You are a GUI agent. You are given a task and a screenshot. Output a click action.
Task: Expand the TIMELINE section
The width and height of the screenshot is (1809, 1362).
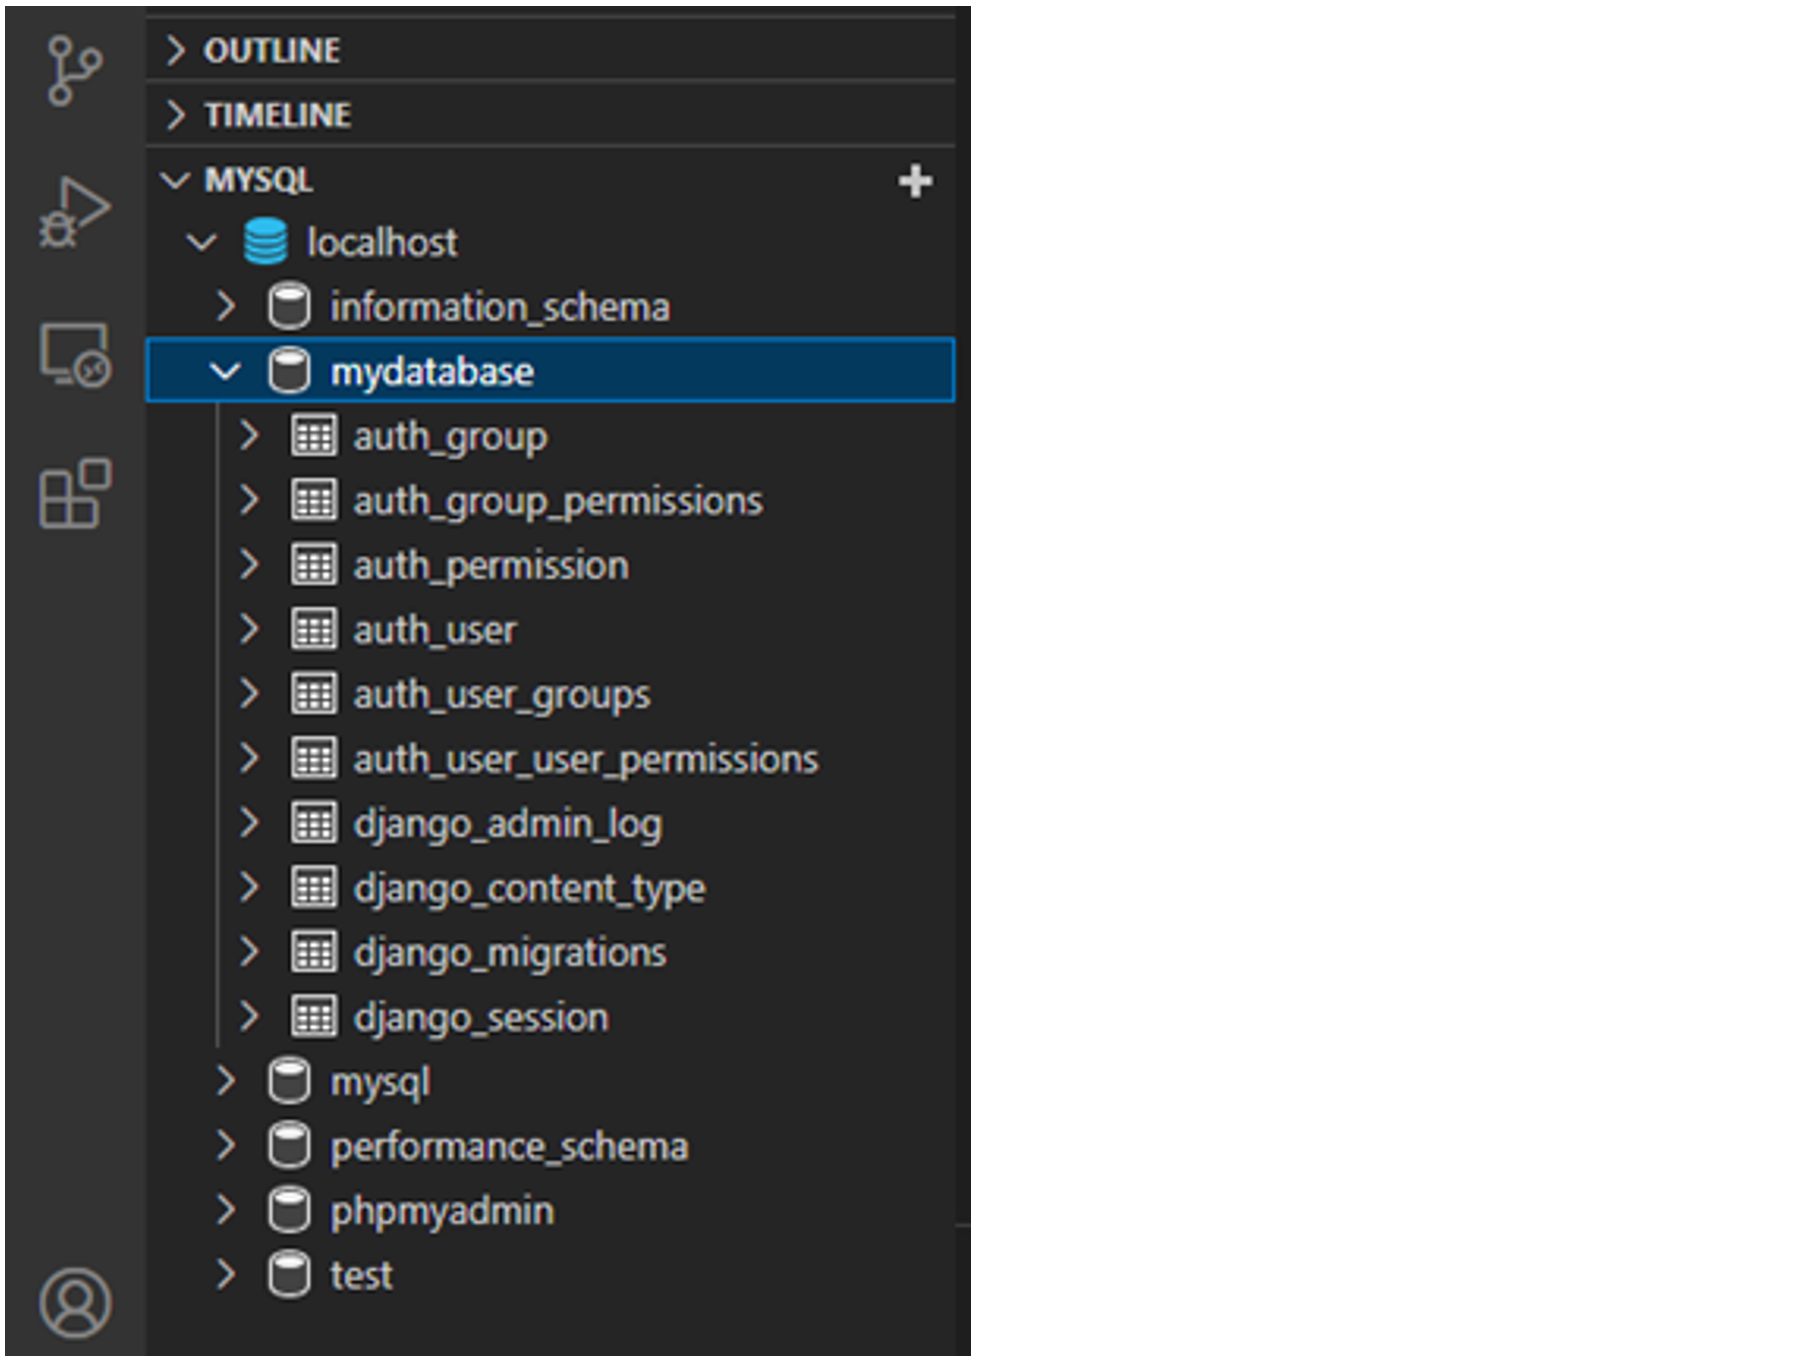176,115
